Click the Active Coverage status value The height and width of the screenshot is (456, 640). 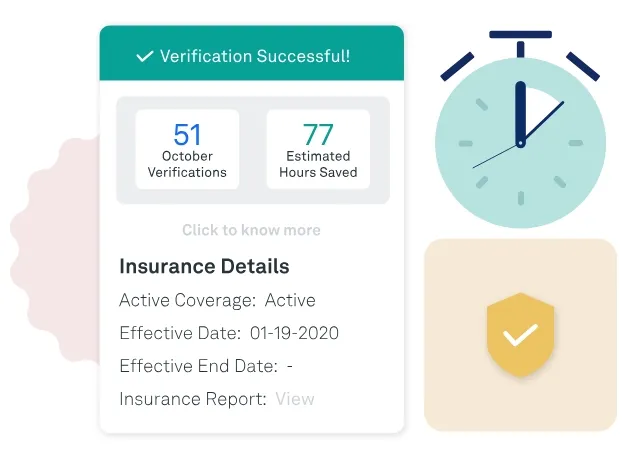point(290,300)
